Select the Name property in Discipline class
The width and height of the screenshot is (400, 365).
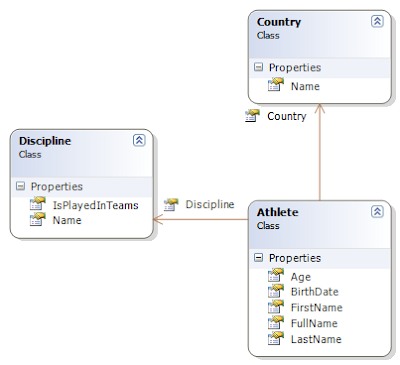tap(67, 220)
